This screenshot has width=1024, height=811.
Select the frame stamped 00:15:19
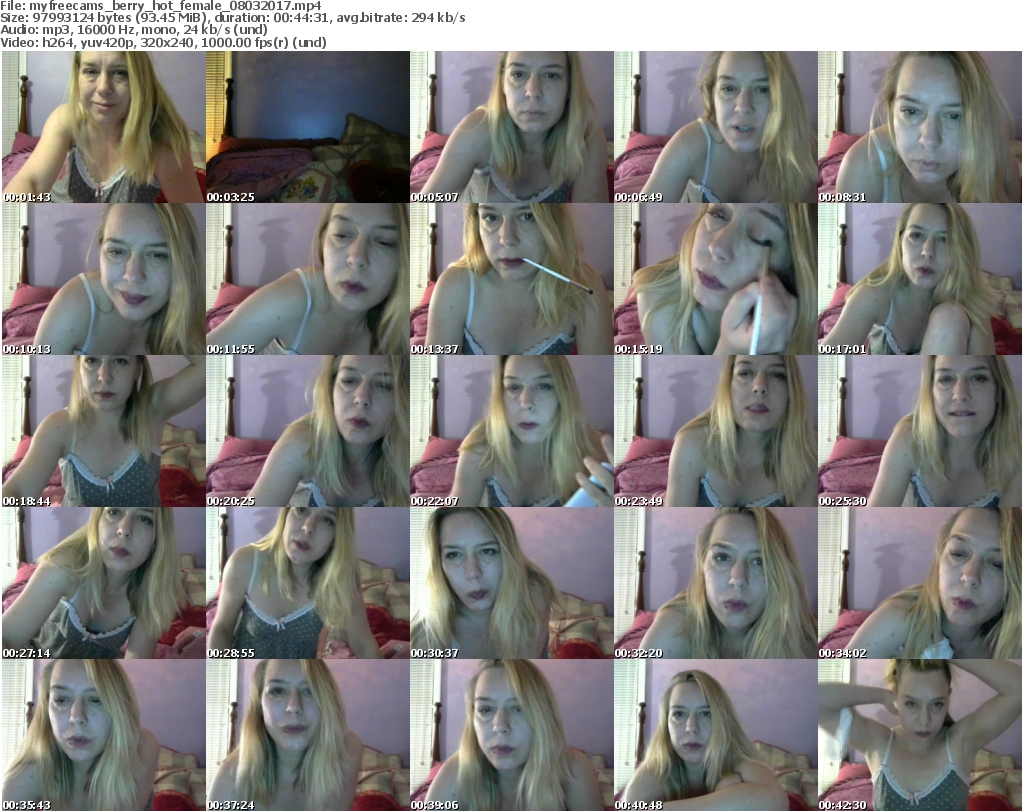pyautogui.click(x=715, y=279)
